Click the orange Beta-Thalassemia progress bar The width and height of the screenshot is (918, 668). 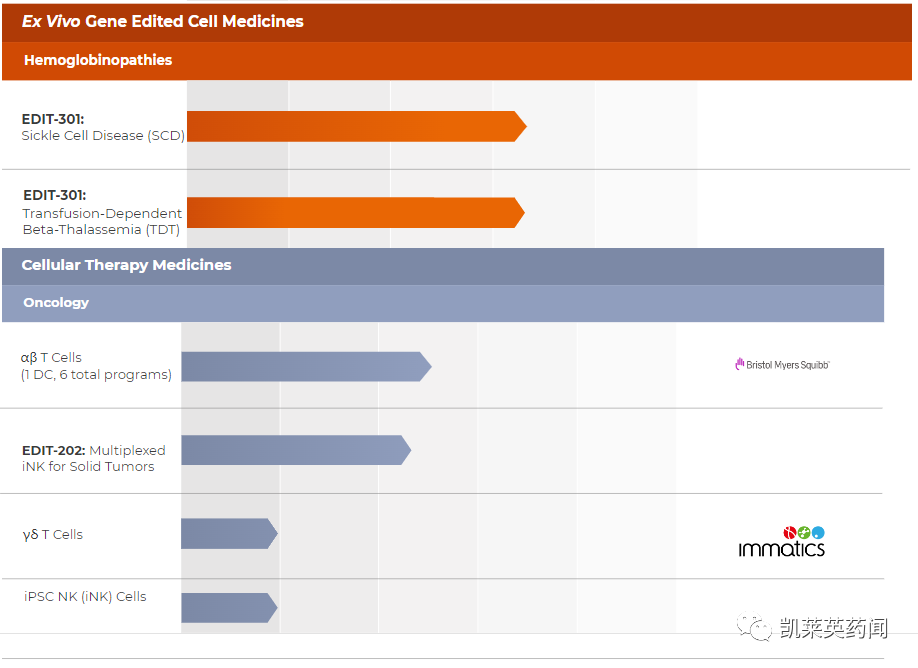coord(354,212)
